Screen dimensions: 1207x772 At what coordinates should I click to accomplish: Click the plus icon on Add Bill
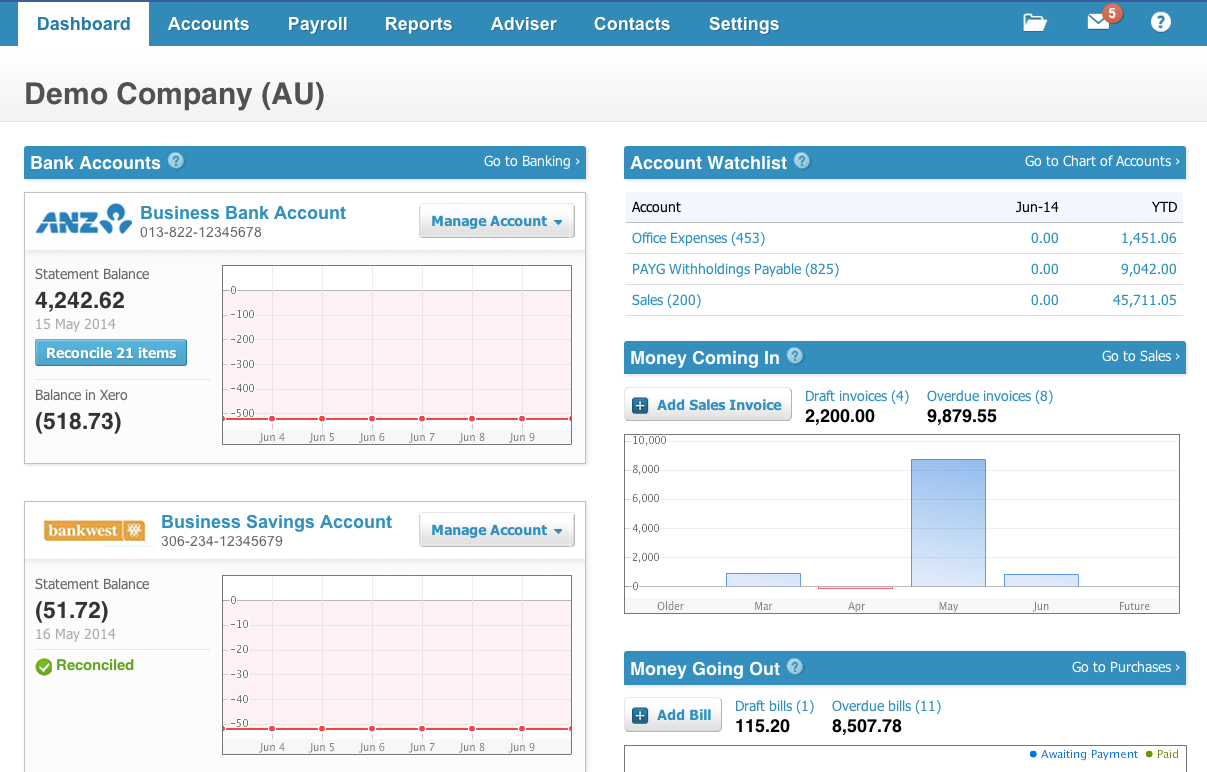[x=639, y=714]
